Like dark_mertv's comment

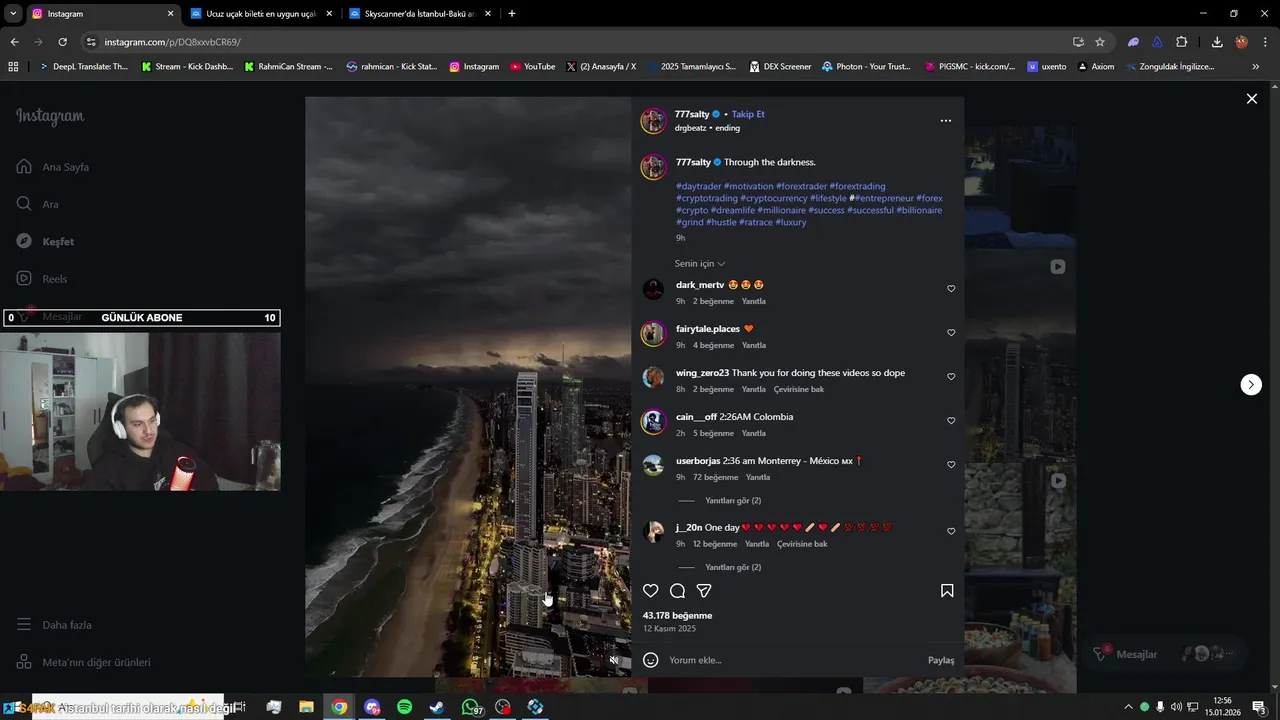[x=951, y=289]
